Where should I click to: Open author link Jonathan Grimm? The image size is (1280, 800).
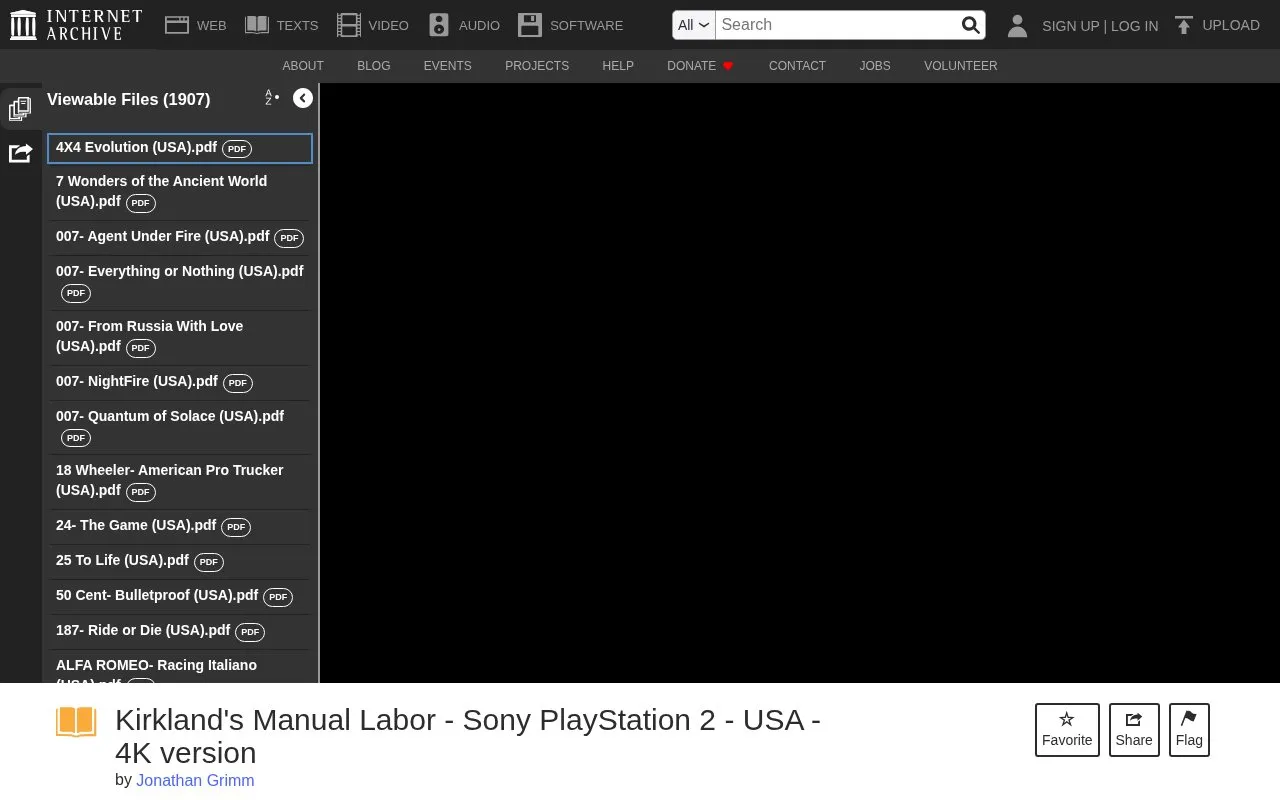tap(195, 780)
